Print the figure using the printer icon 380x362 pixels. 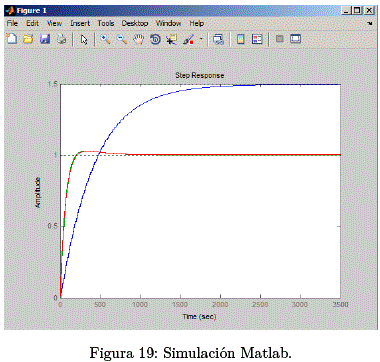[61, 39]
